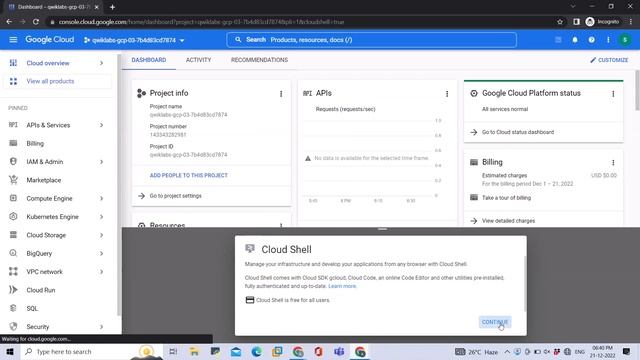Expand the Security submenu arrow
Image resolution: width=640 pixels, height=360 pixels.
(x=101, y=327)
